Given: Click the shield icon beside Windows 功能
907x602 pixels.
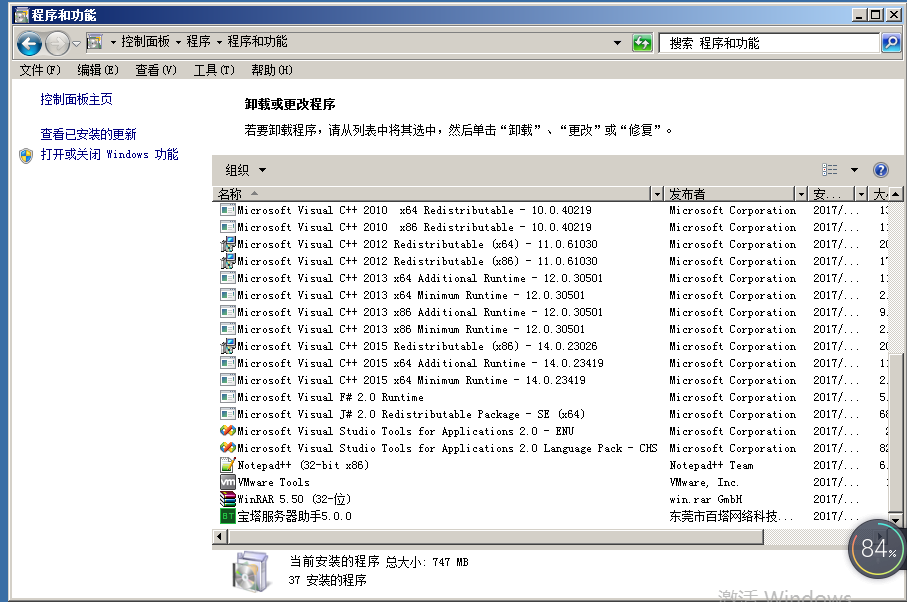Looking at the screenshot, I should point(26,156).
